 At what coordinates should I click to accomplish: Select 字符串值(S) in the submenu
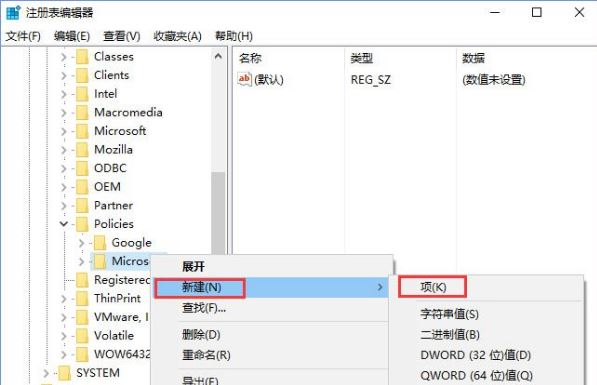(x=487, y=314)
